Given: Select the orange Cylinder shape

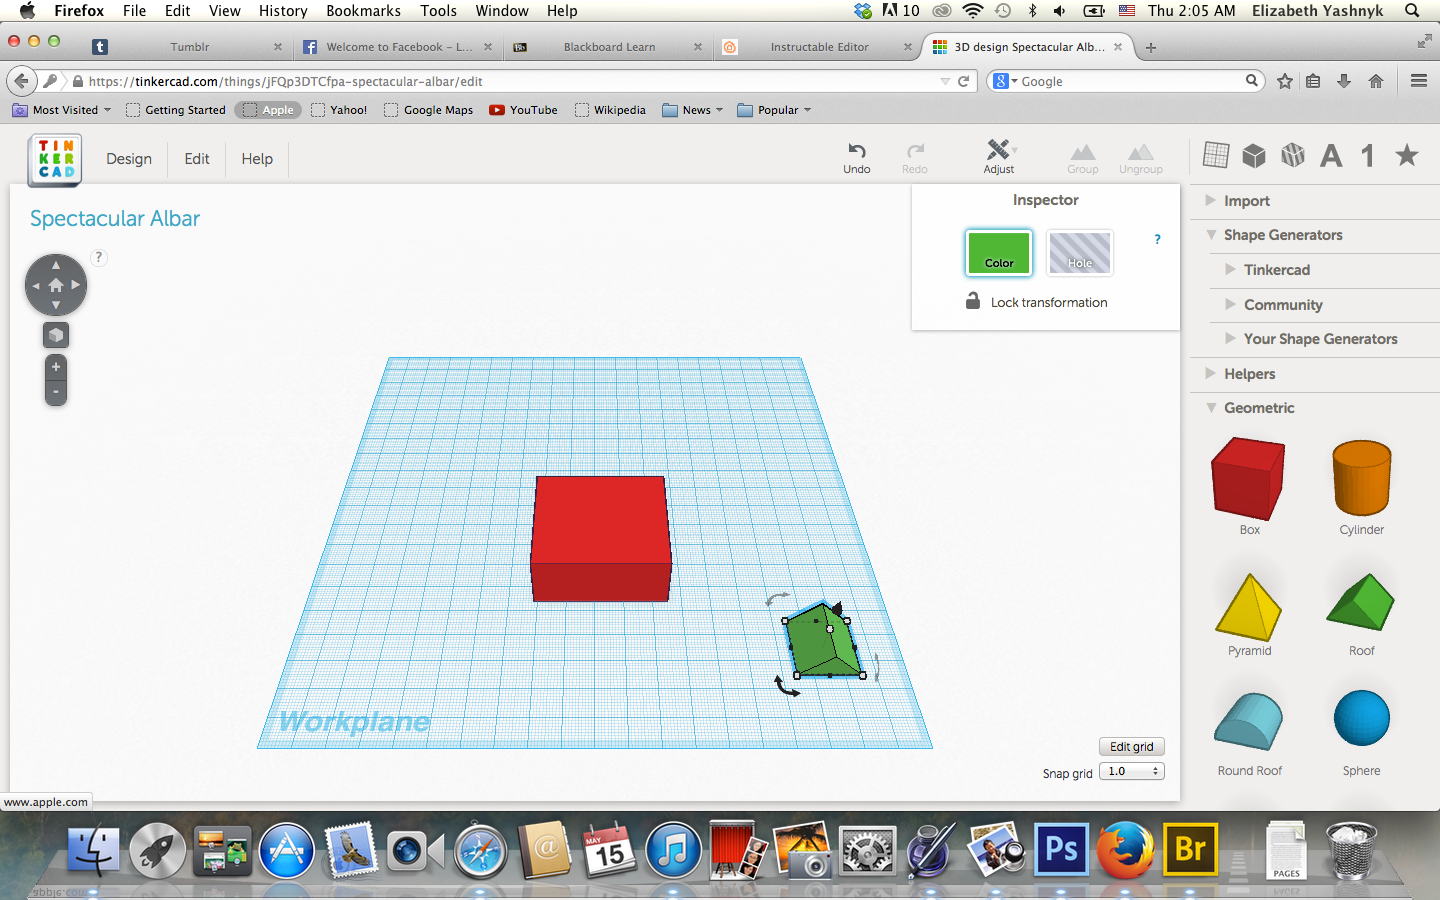Looking at the screenshot, I should [1361, 483].
